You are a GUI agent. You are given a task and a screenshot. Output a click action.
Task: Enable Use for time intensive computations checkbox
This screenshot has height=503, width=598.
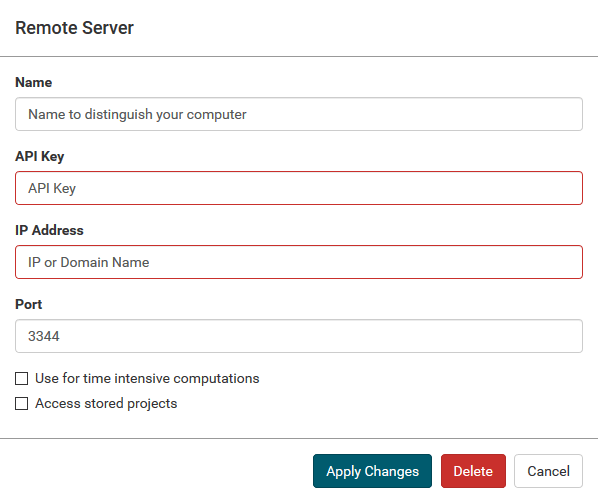click(x=21, y=379)
